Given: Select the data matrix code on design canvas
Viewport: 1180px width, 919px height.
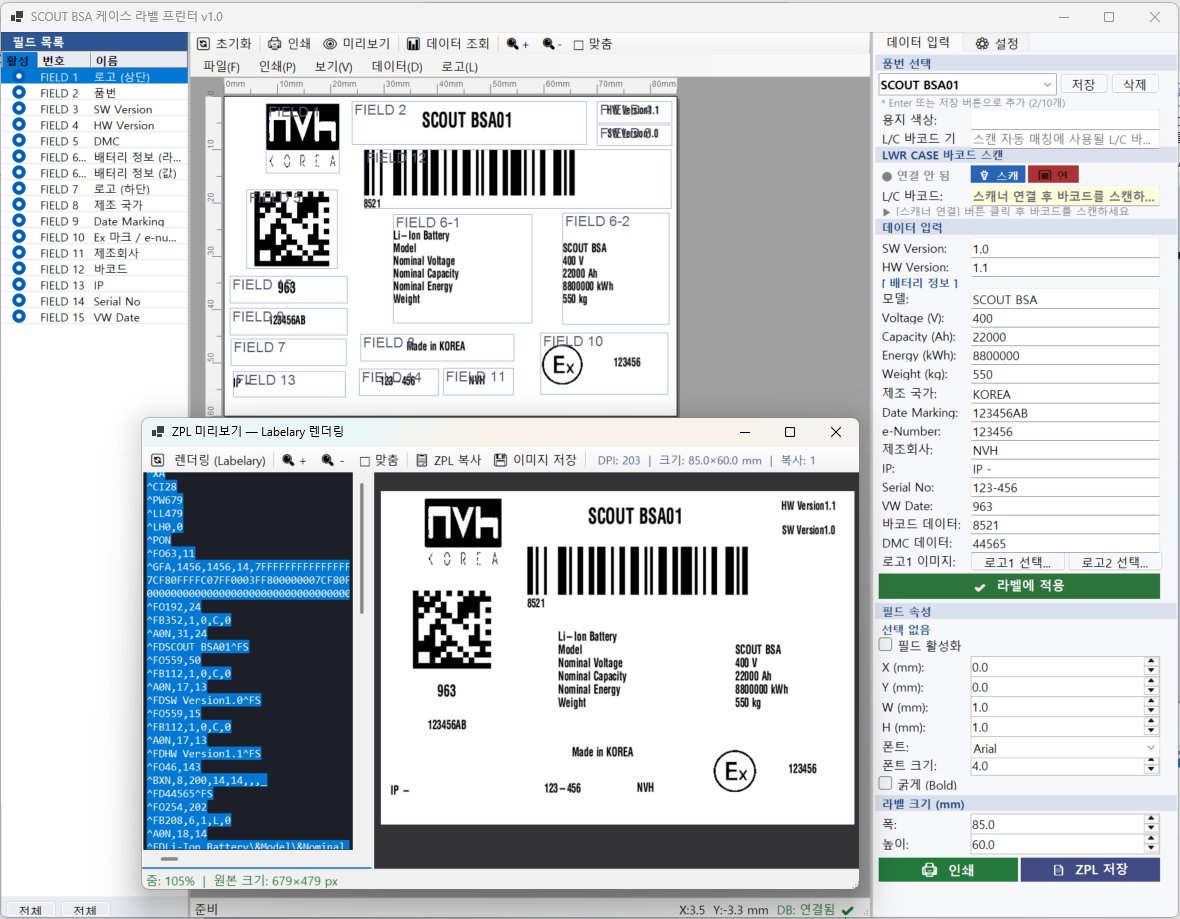Looking at the screenshot, I should point(292,229).
